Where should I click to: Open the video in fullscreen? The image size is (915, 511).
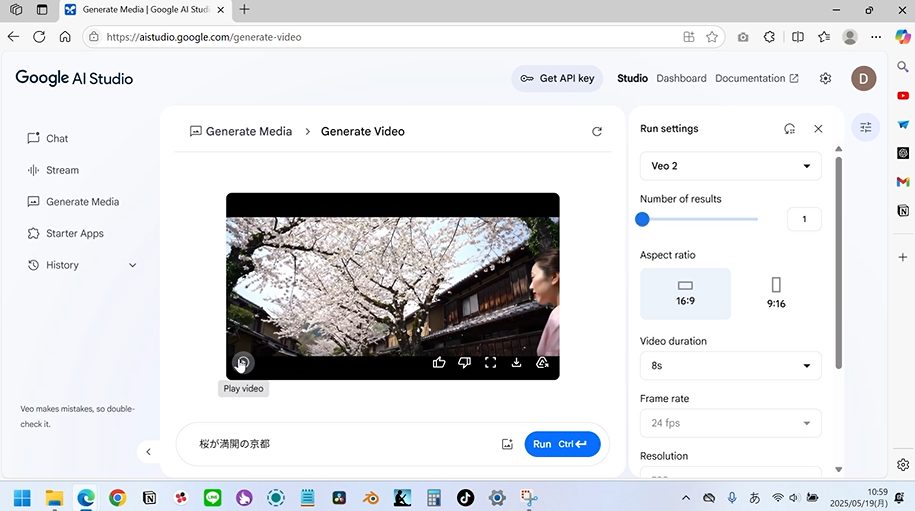(490, 363)
